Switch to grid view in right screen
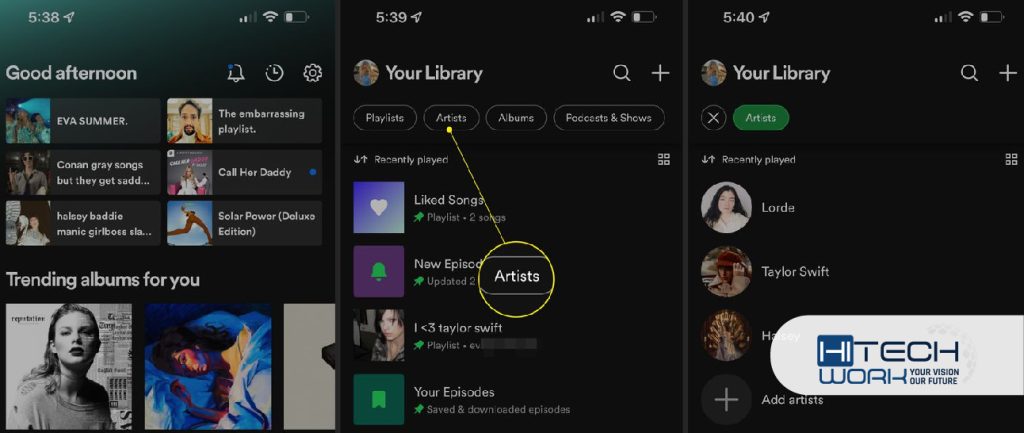The image size is (1024, 433). (1012, 159)
